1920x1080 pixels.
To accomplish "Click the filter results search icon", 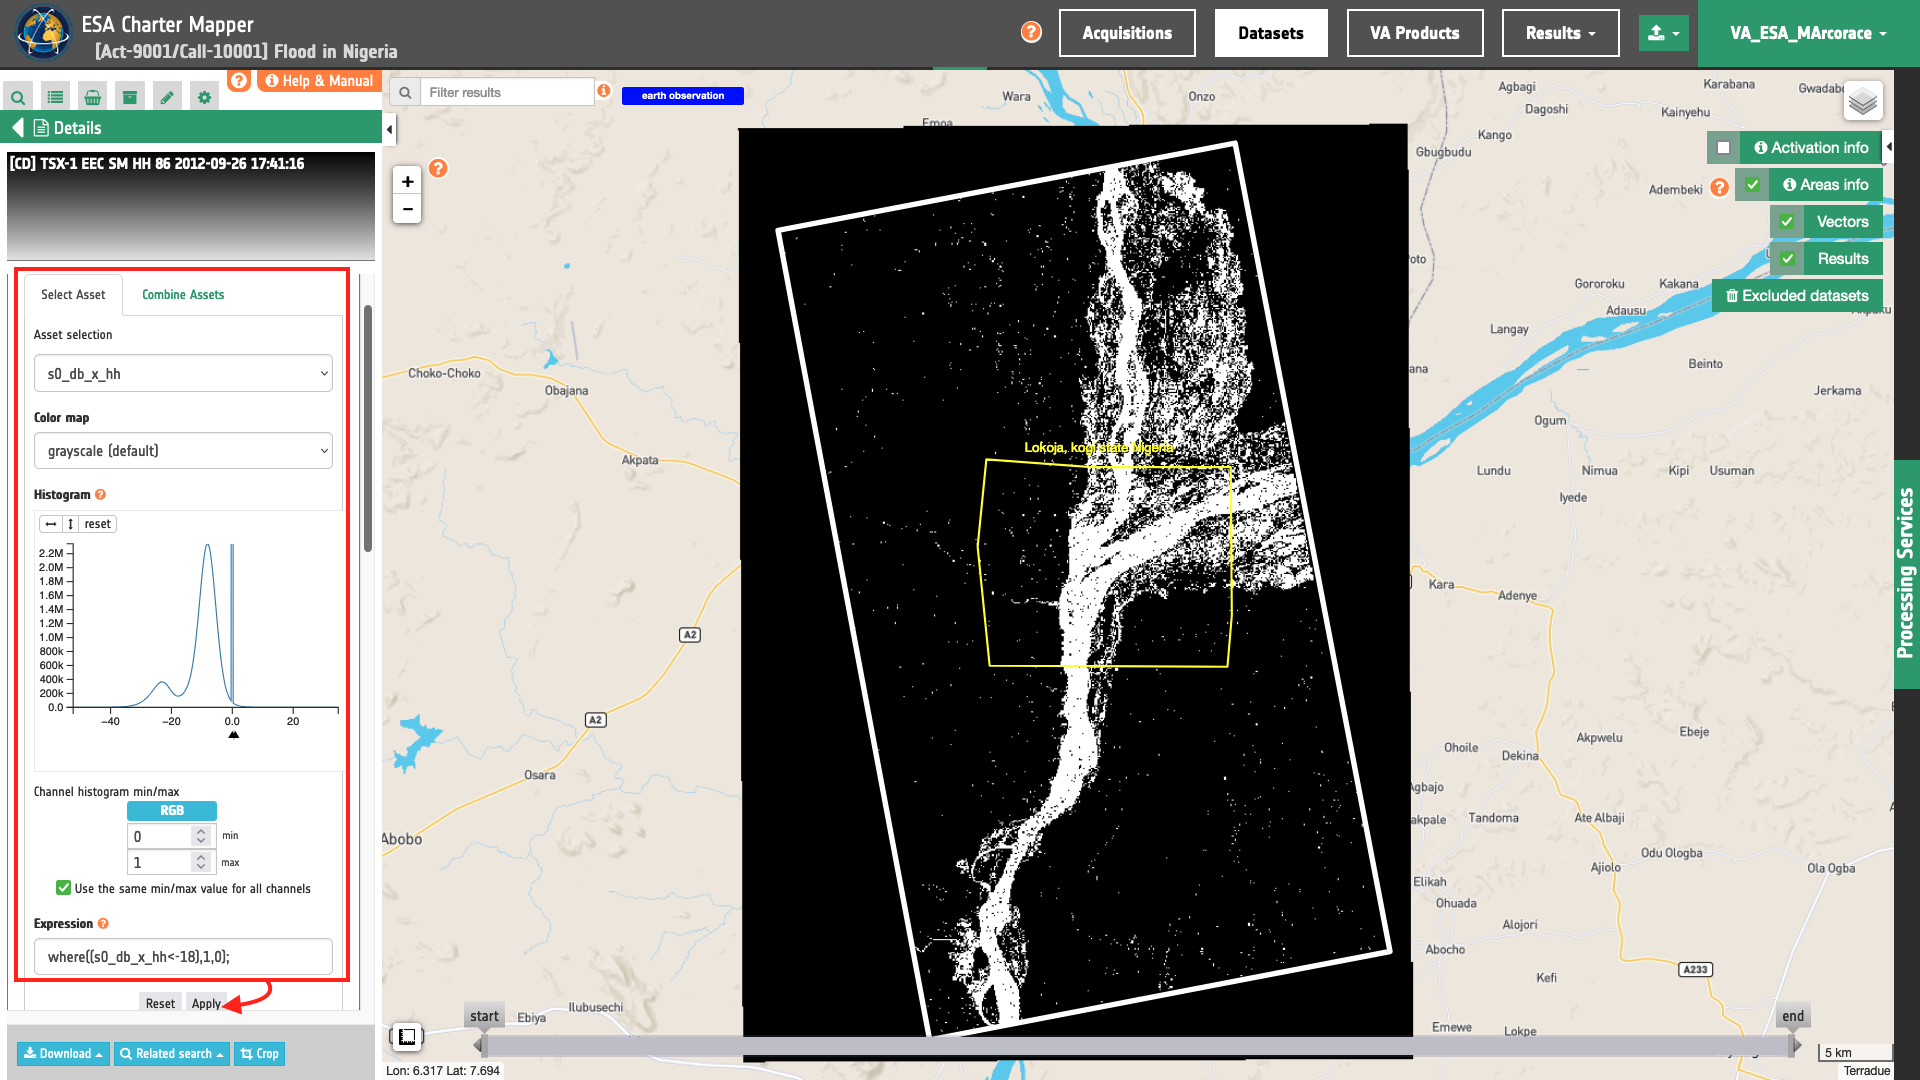I will click(x=405, y=92).
